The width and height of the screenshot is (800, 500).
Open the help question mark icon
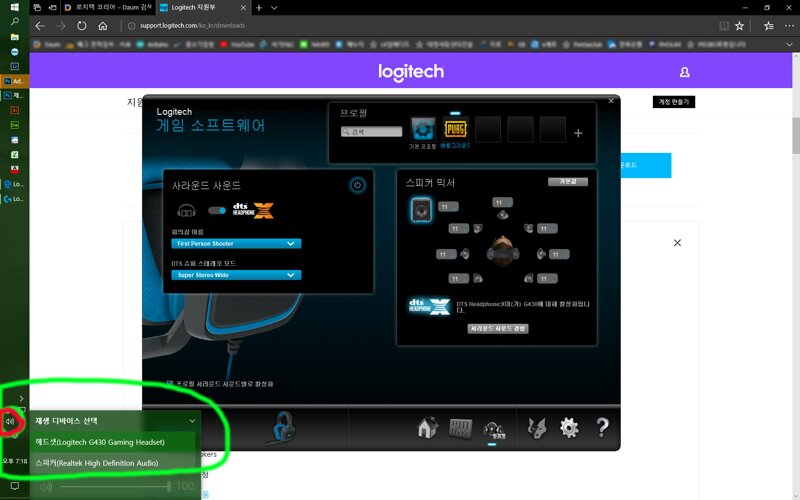(602, 428)
